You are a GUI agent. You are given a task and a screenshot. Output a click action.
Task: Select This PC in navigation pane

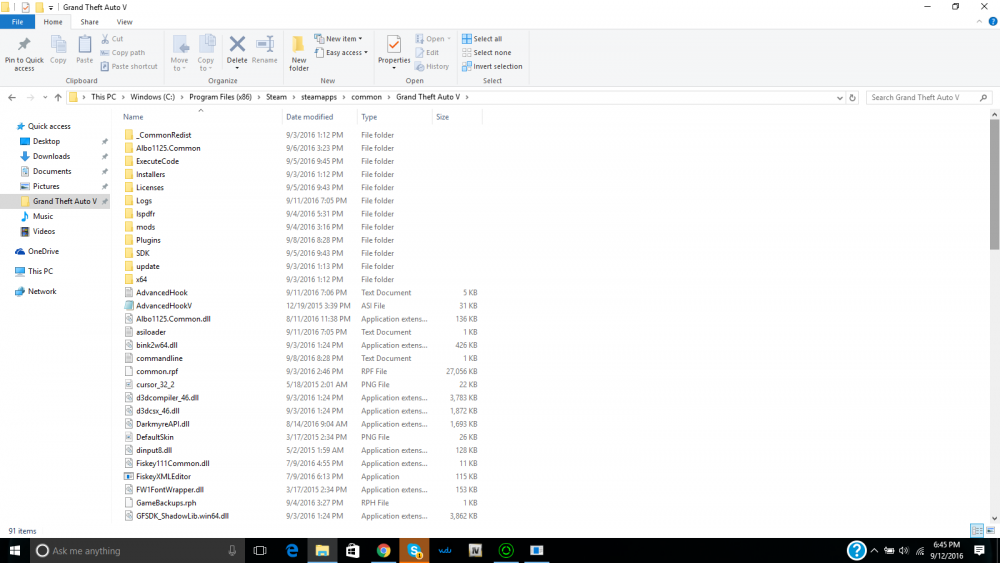40,271
